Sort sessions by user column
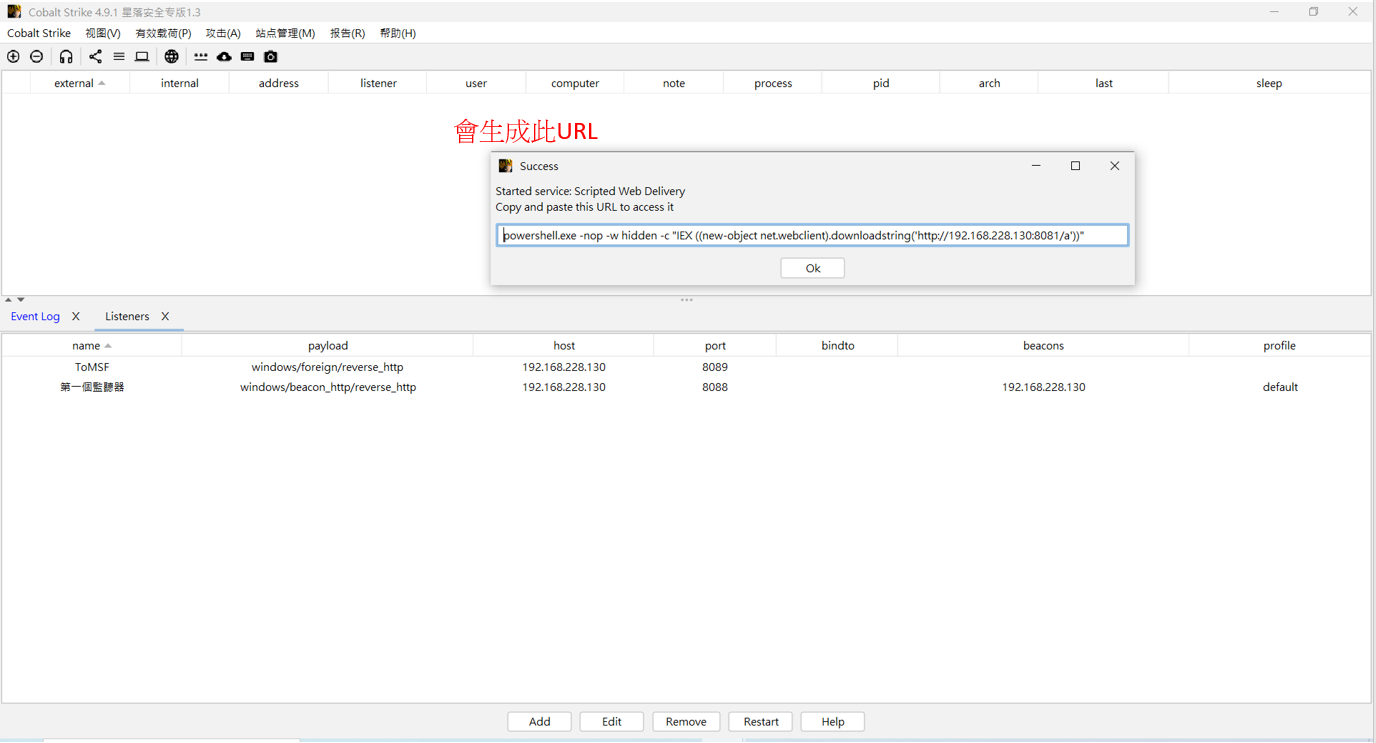Image resolution: width=1376 pixels, height=743 pixels. pyautogui.click(x=476, y=83)
